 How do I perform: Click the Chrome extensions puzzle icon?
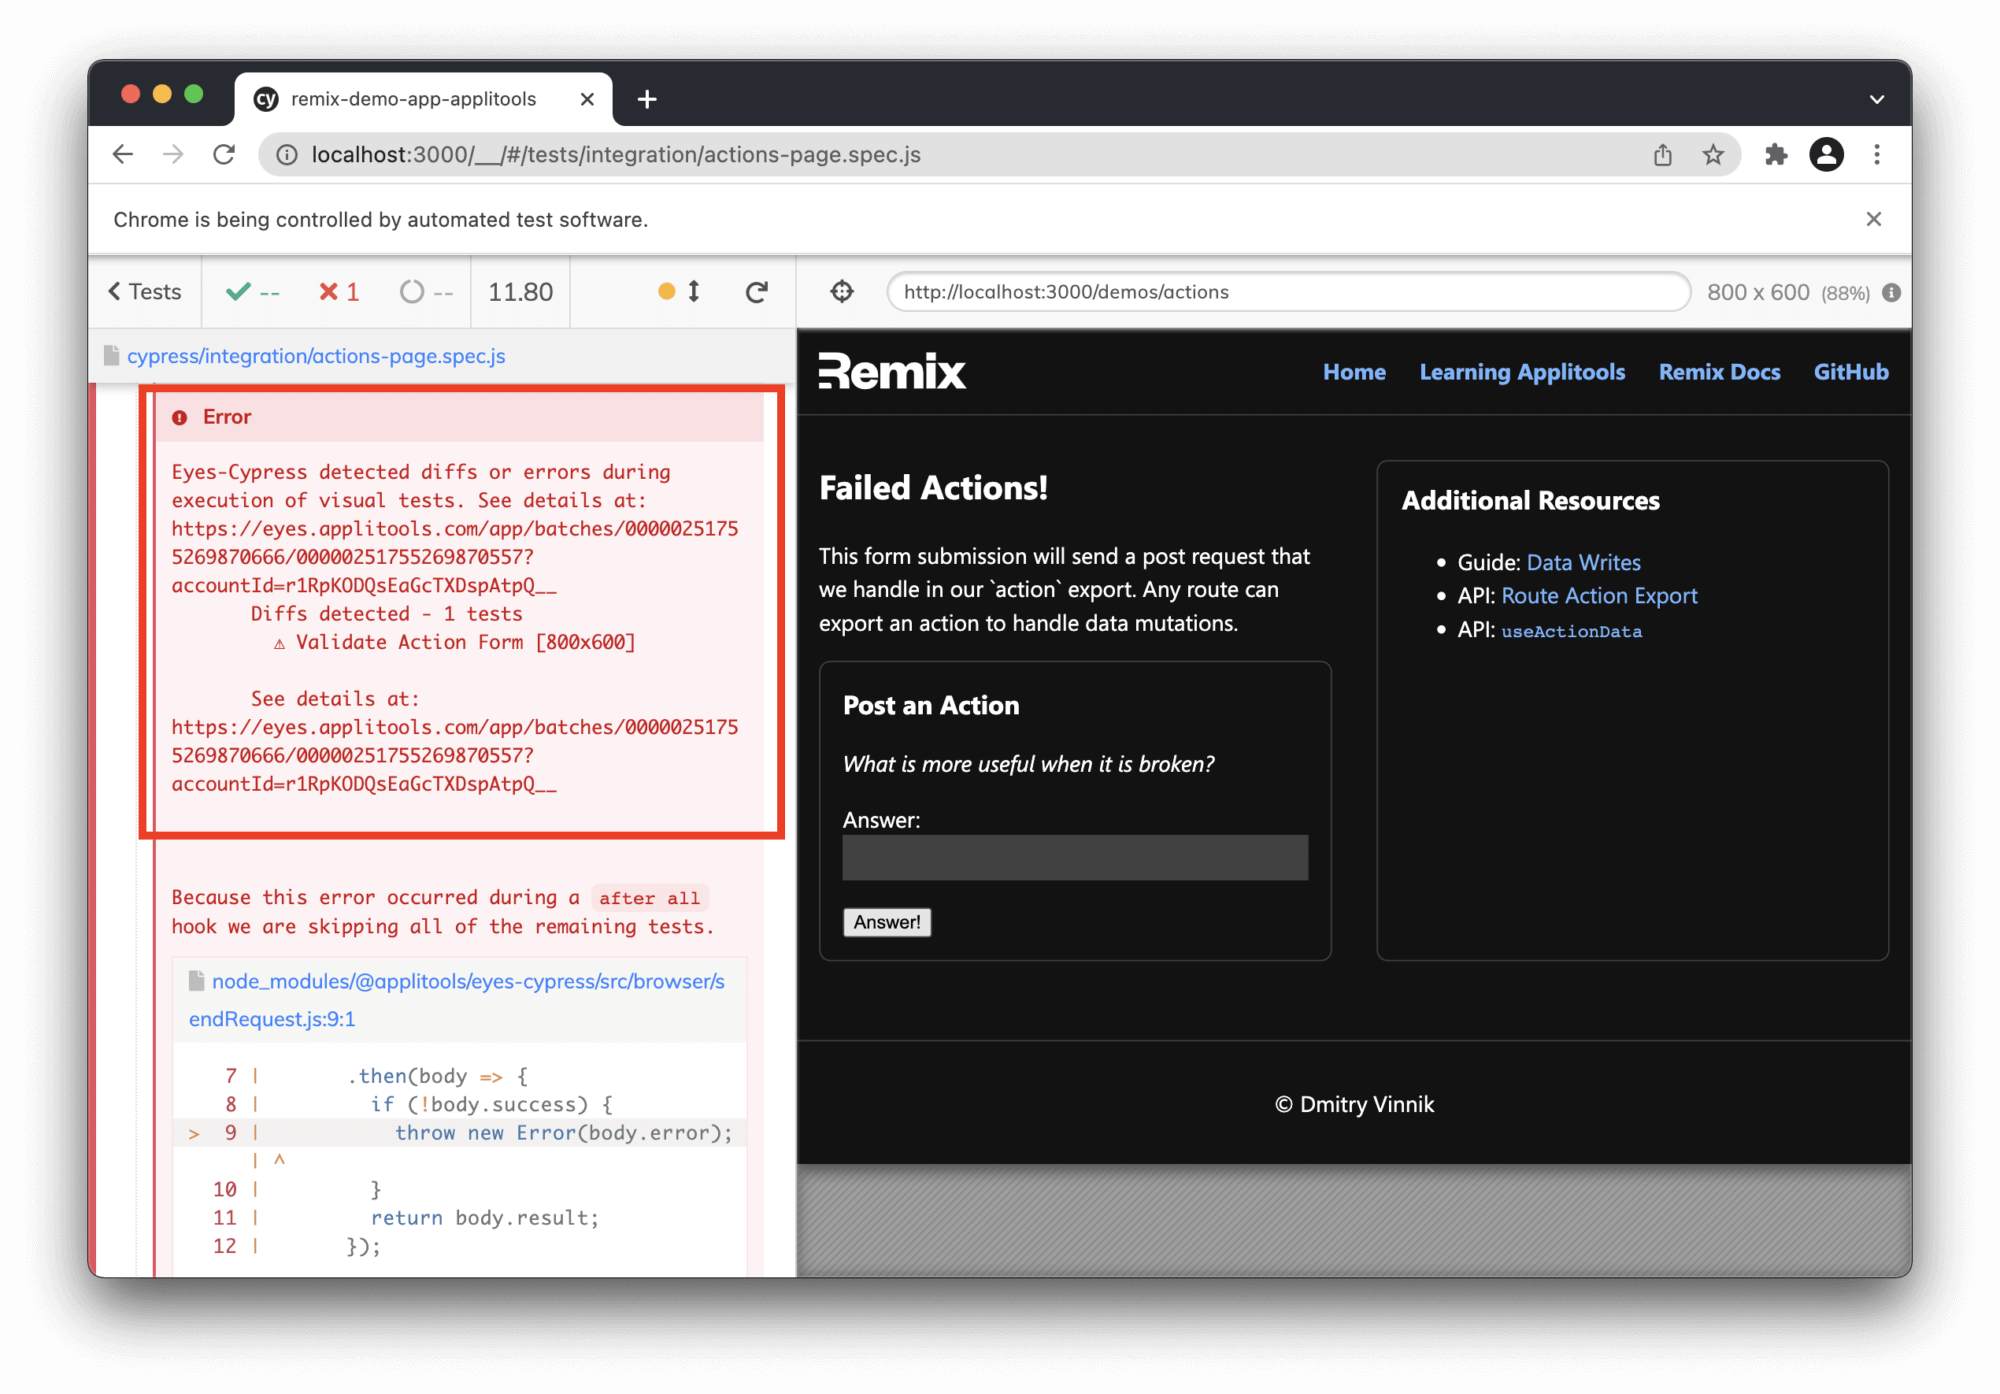point(1775,154)
